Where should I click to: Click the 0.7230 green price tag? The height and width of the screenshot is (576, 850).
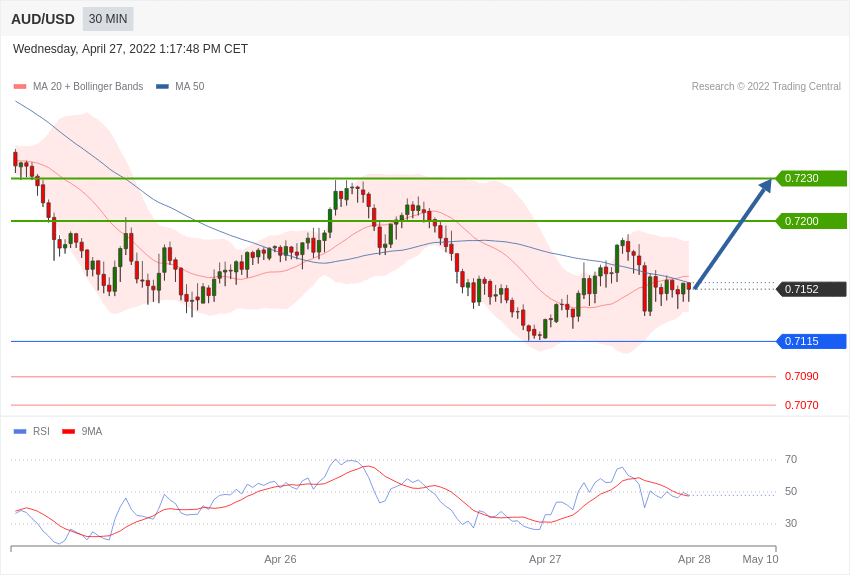pyautogui.click(x=810, y=178)
